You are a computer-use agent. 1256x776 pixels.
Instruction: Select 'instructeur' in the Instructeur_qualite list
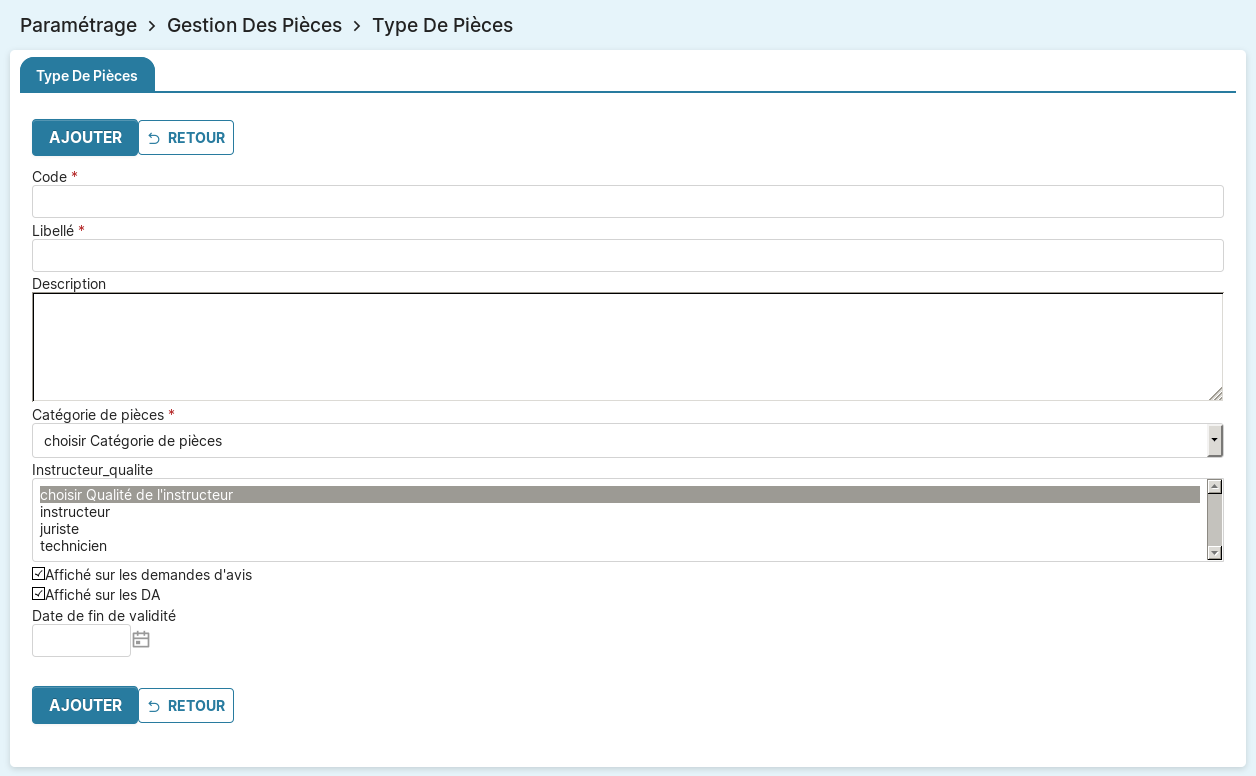[75, 512]
